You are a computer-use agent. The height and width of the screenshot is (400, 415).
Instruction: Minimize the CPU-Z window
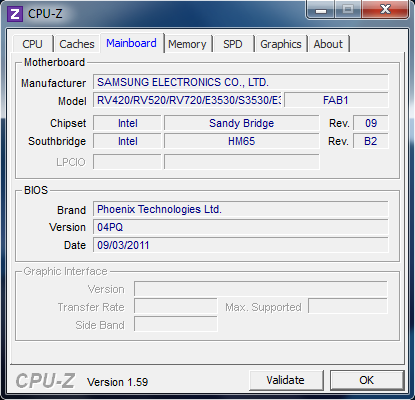click(x=321, y=9)
